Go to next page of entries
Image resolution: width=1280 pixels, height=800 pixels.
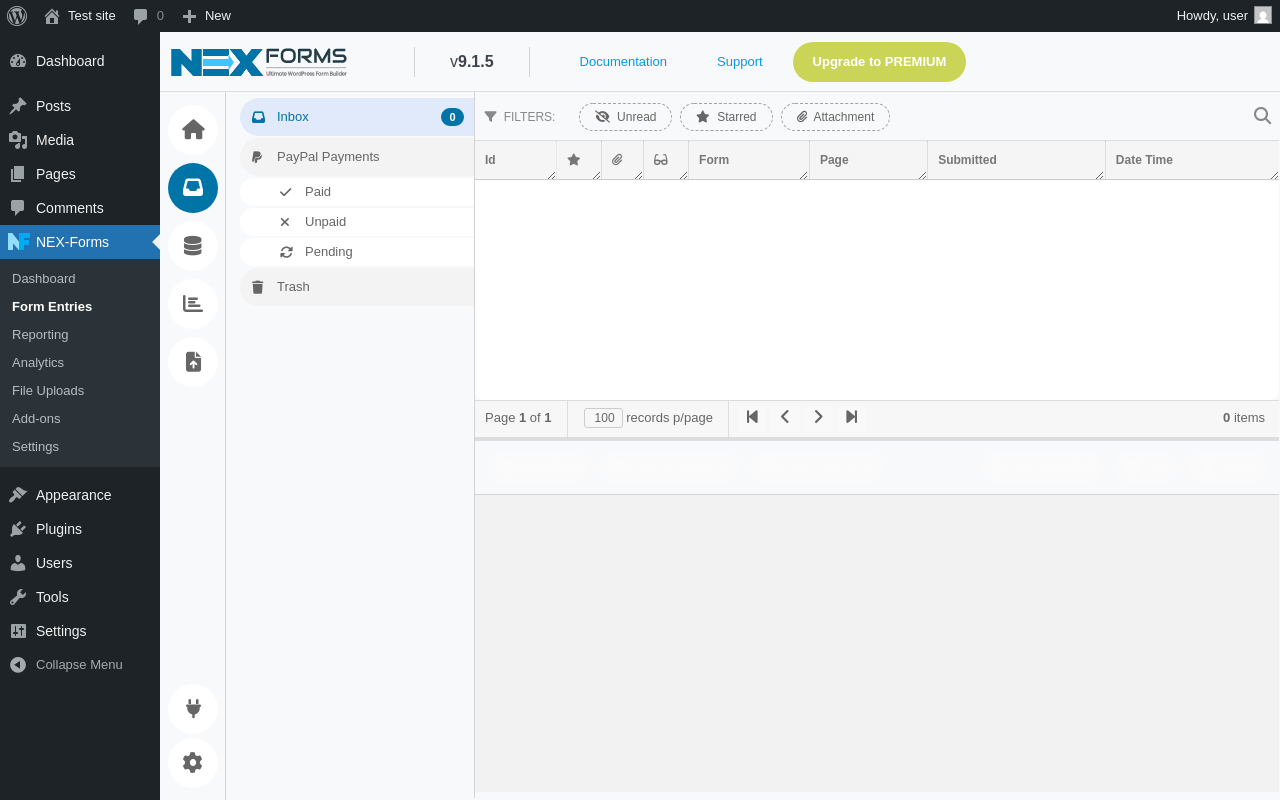(818, 417)
